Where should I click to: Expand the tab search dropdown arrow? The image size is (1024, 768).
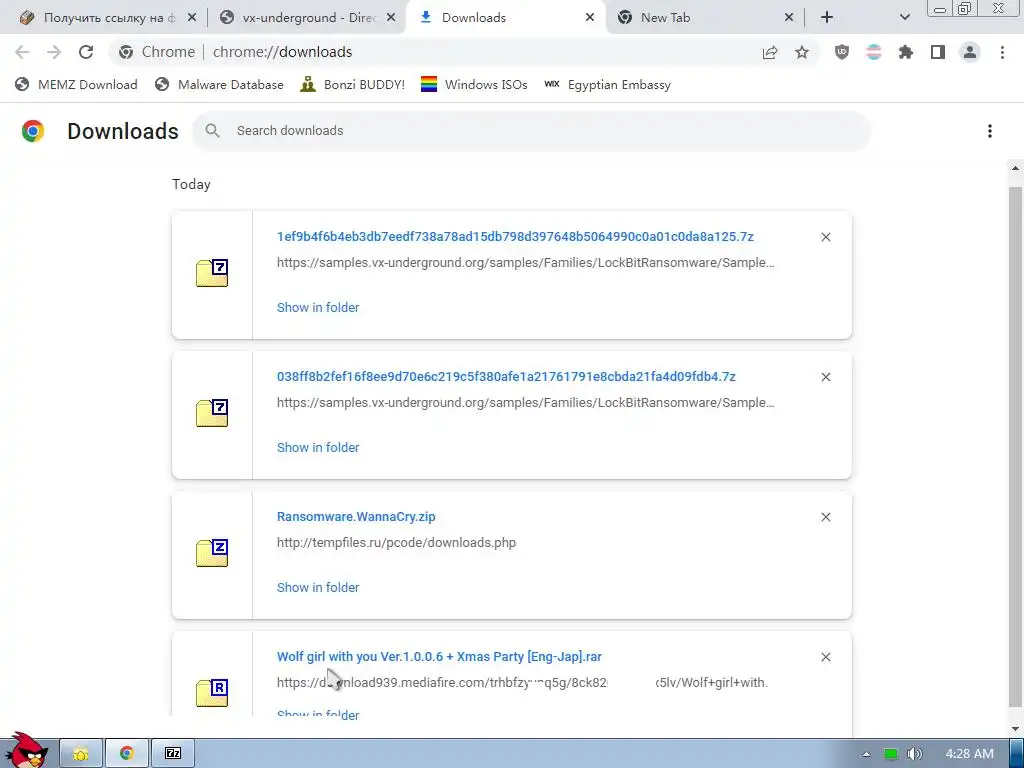pyautogui.click(x=904, y=18)
